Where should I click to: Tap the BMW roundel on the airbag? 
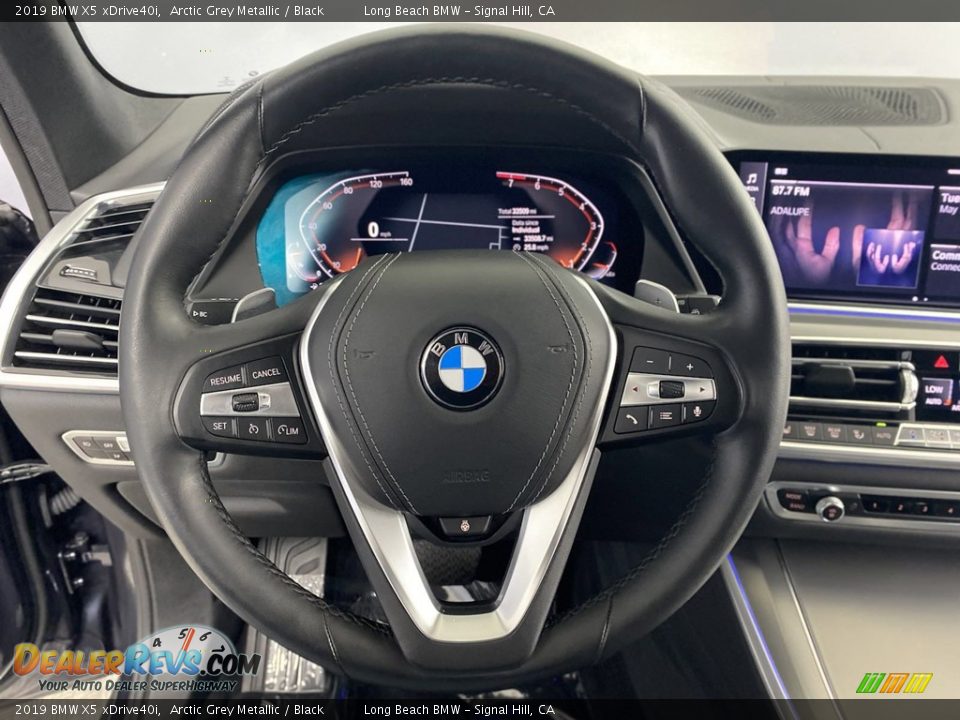[462, 368]
